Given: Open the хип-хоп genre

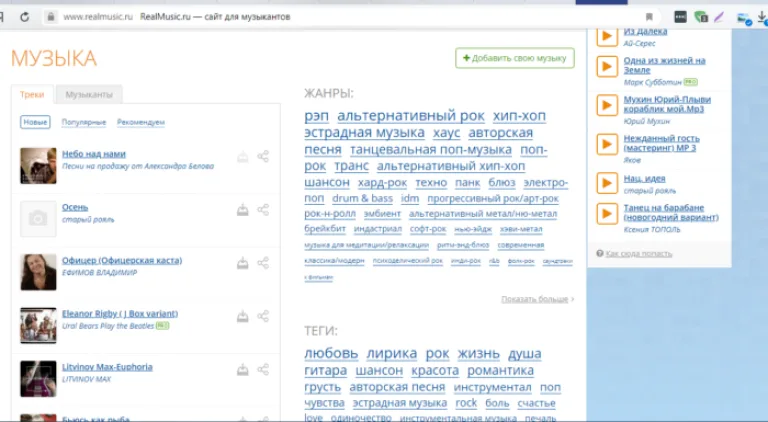Looking at the screenshot, I should [519, 116].
